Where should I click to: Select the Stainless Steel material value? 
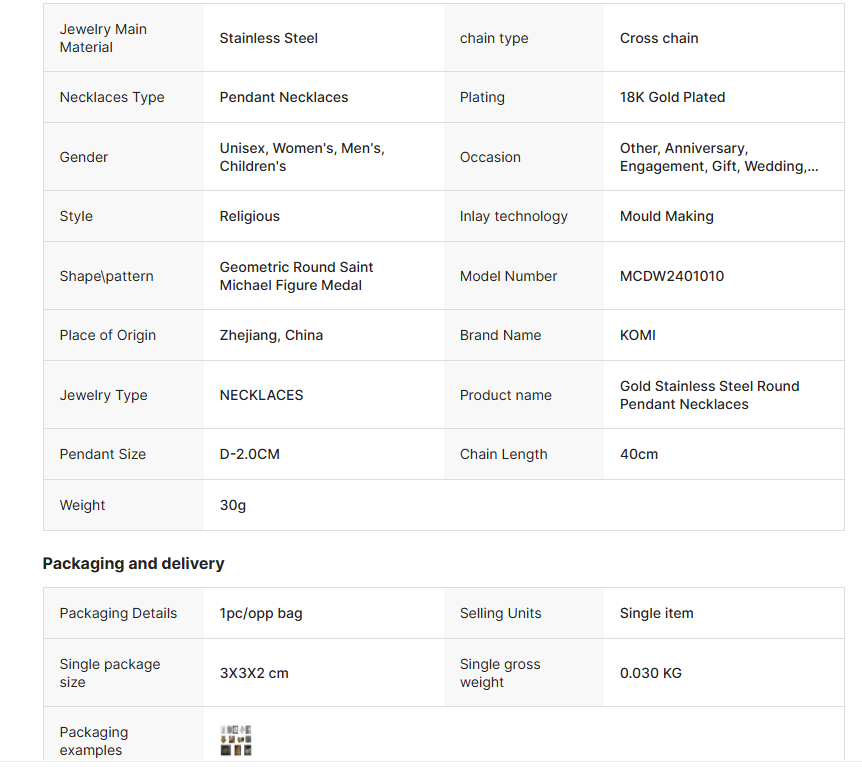(269, 38)
